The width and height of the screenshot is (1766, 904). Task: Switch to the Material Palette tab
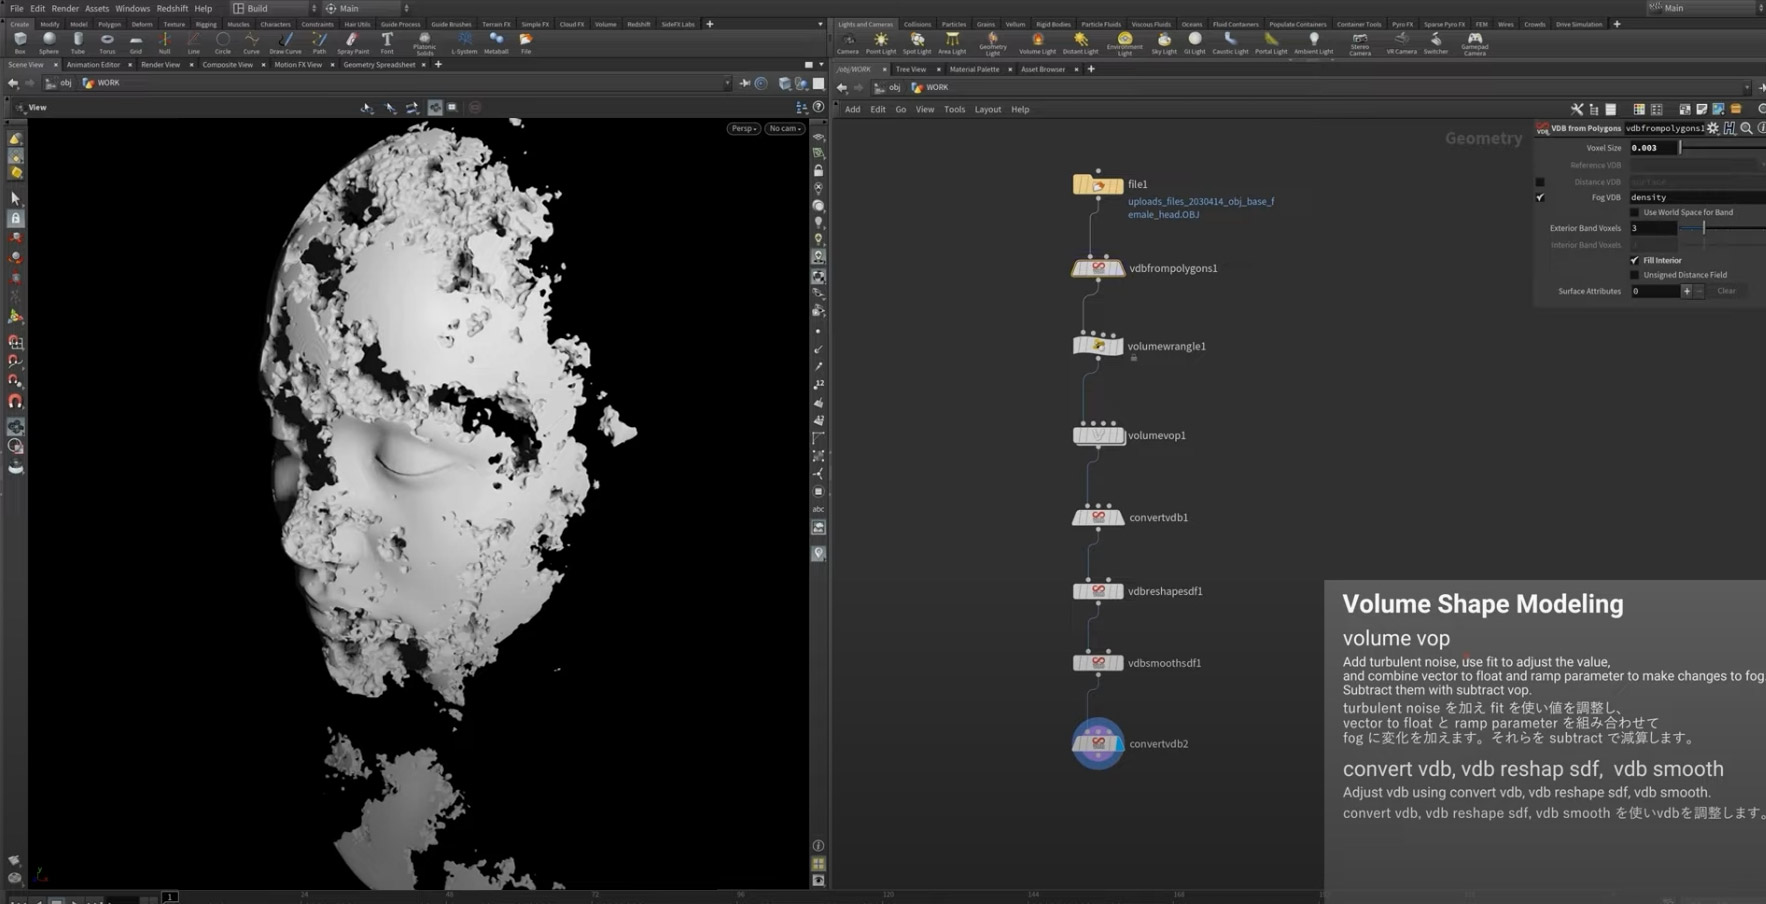[974, 69]
